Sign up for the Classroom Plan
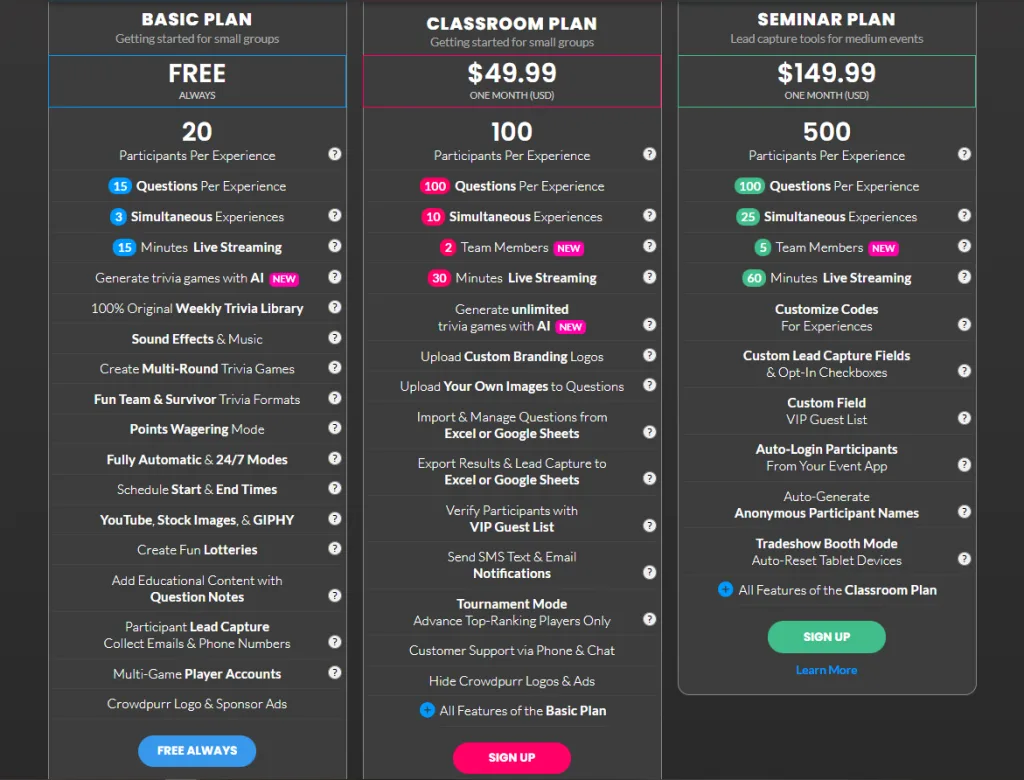The height and width of the screenshot is (780, 1024). point(512,758)
